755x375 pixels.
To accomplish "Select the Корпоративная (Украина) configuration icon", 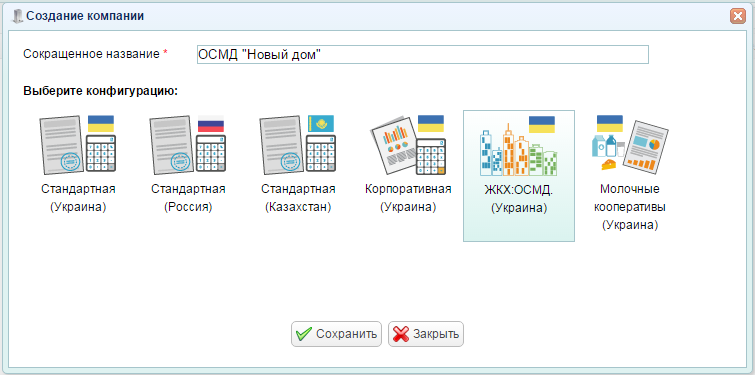I will pyautogui.click(x=408, y=145).
